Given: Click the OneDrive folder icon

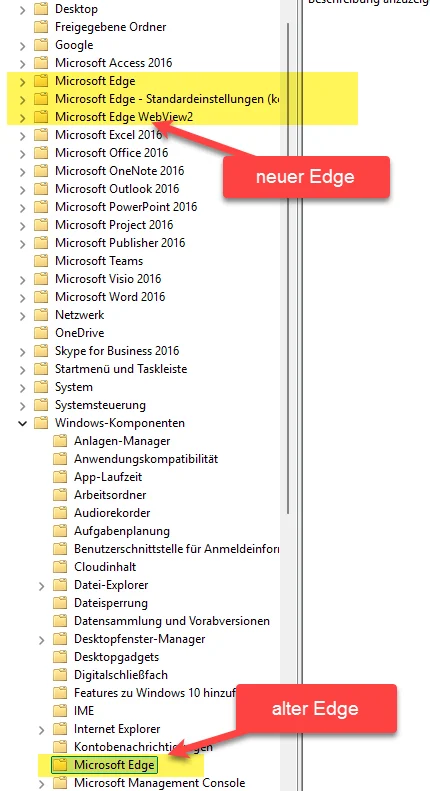Looking at the screenshot, I should coord(41,333).
